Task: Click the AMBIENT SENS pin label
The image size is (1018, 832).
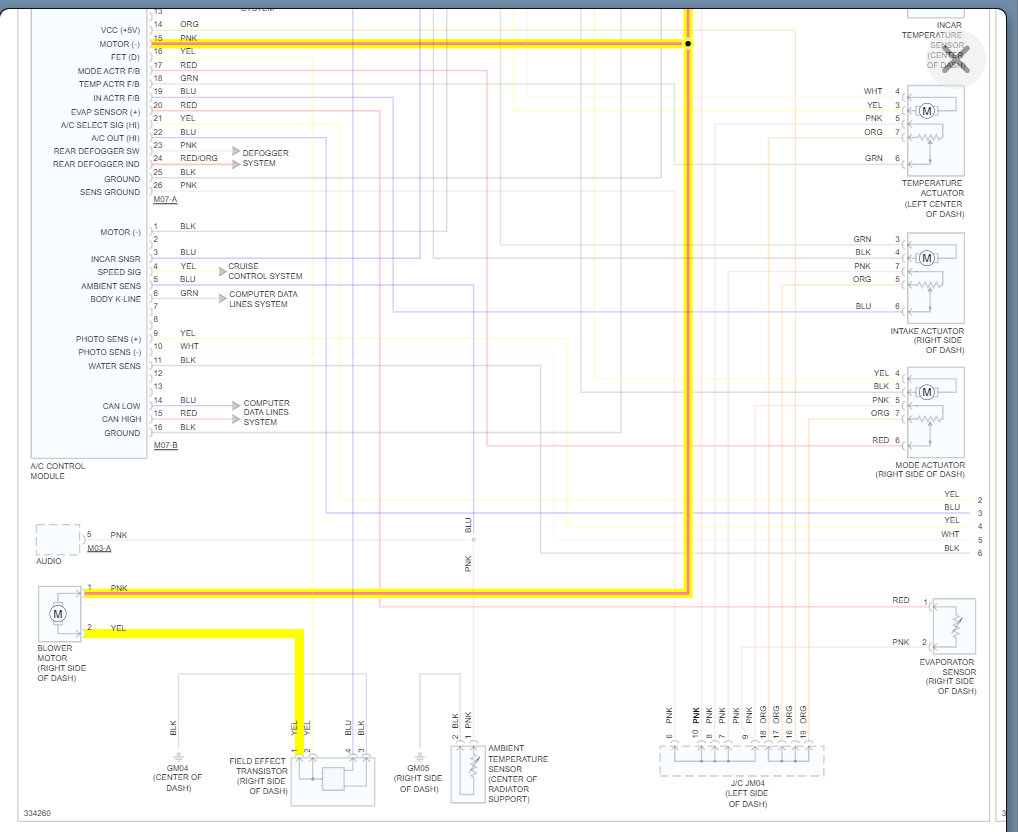Action: [x=110, y=286]
